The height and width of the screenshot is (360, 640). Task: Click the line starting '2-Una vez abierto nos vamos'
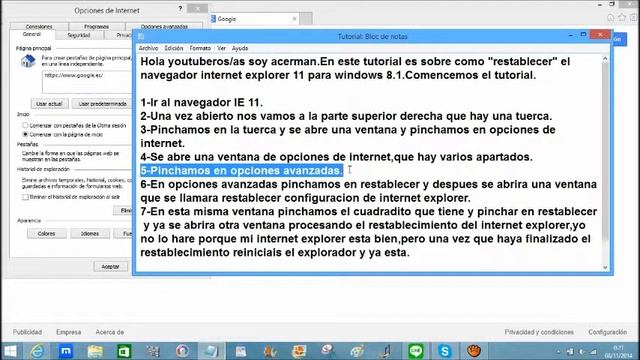[346, 116]
